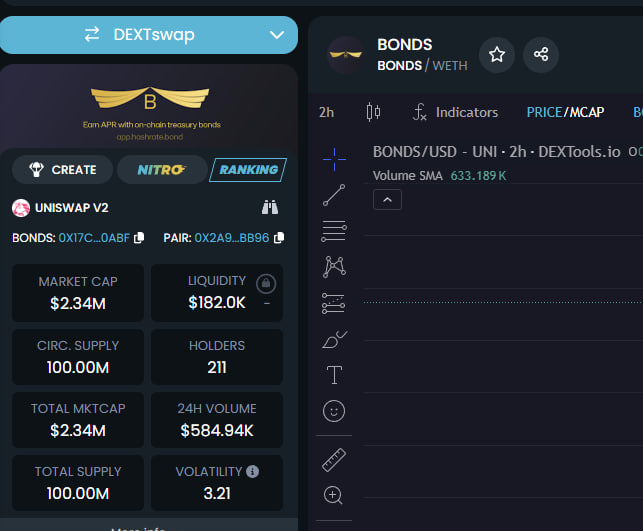Image resolution: width=643 pixels, height=531 pixels.
Task: Click the LIQUIDITY $182.0K value
Action: coord(217,303)
